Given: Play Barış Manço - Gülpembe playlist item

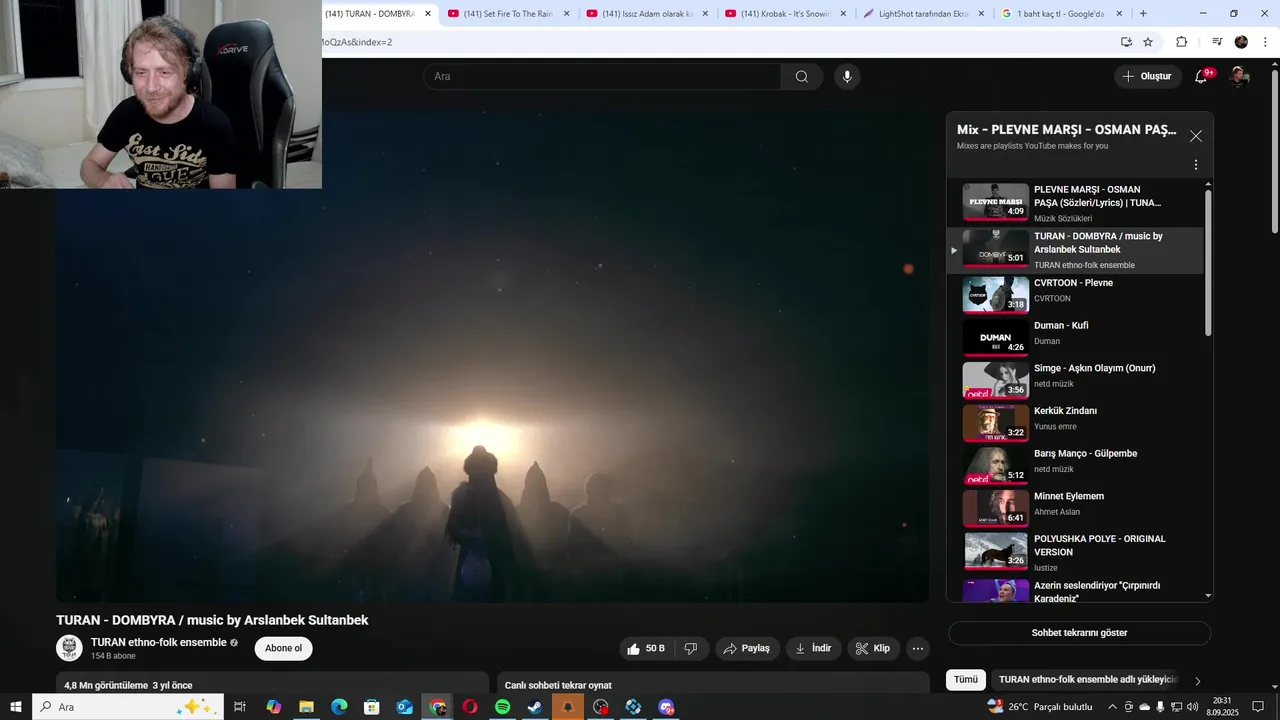Looking at the screenshot, I should pyautogui.click(x=1075, y=466).
